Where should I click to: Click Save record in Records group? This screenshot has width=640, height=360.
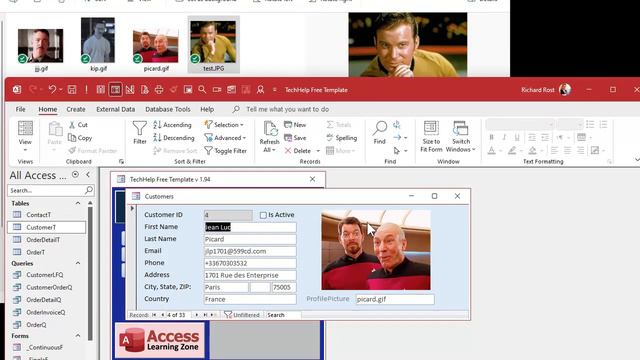point(295,138)
